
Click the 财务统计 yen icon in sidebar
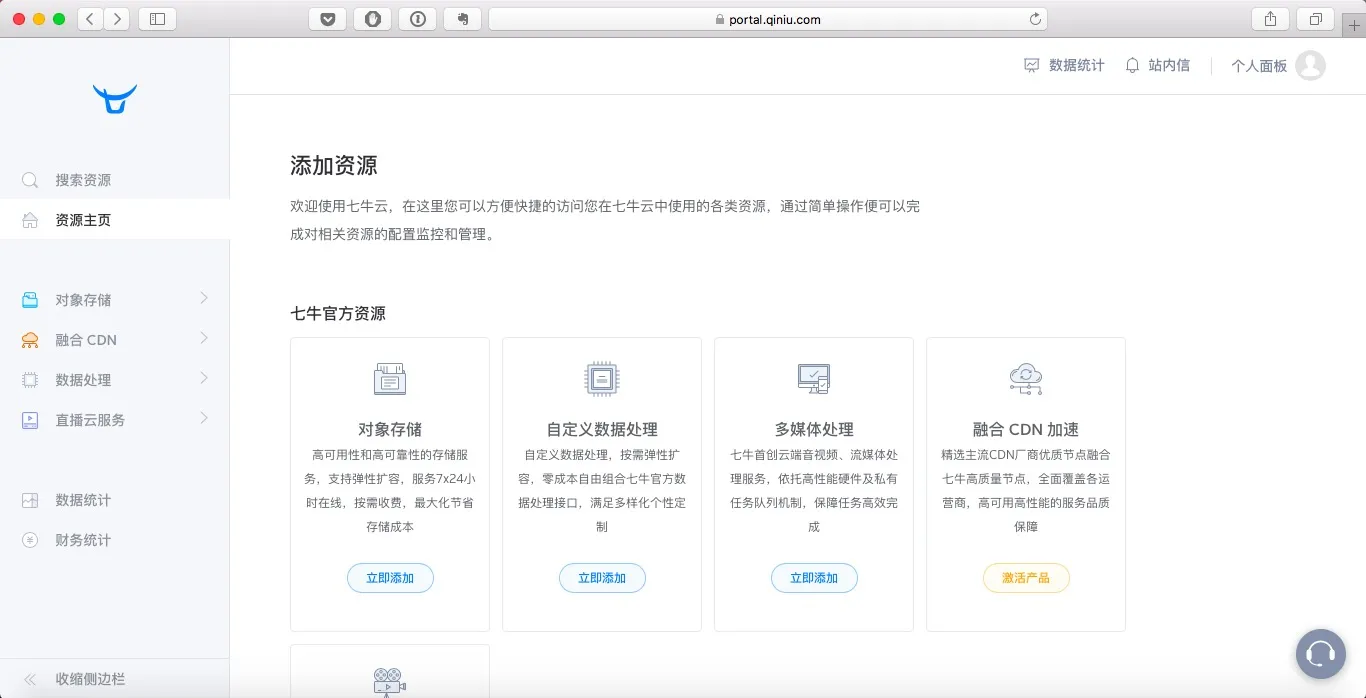click(x=30, y=540)
